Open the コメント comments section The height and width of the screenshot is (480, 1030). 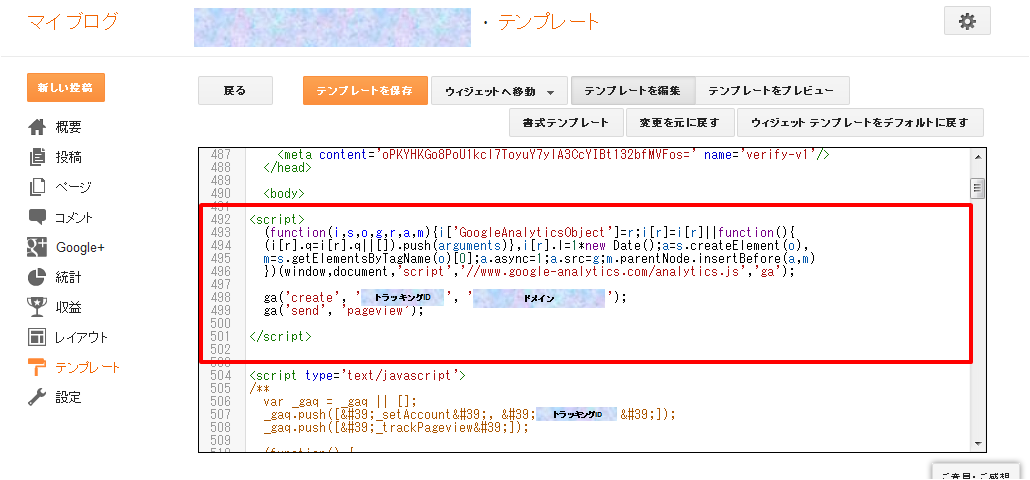[74, 217]
